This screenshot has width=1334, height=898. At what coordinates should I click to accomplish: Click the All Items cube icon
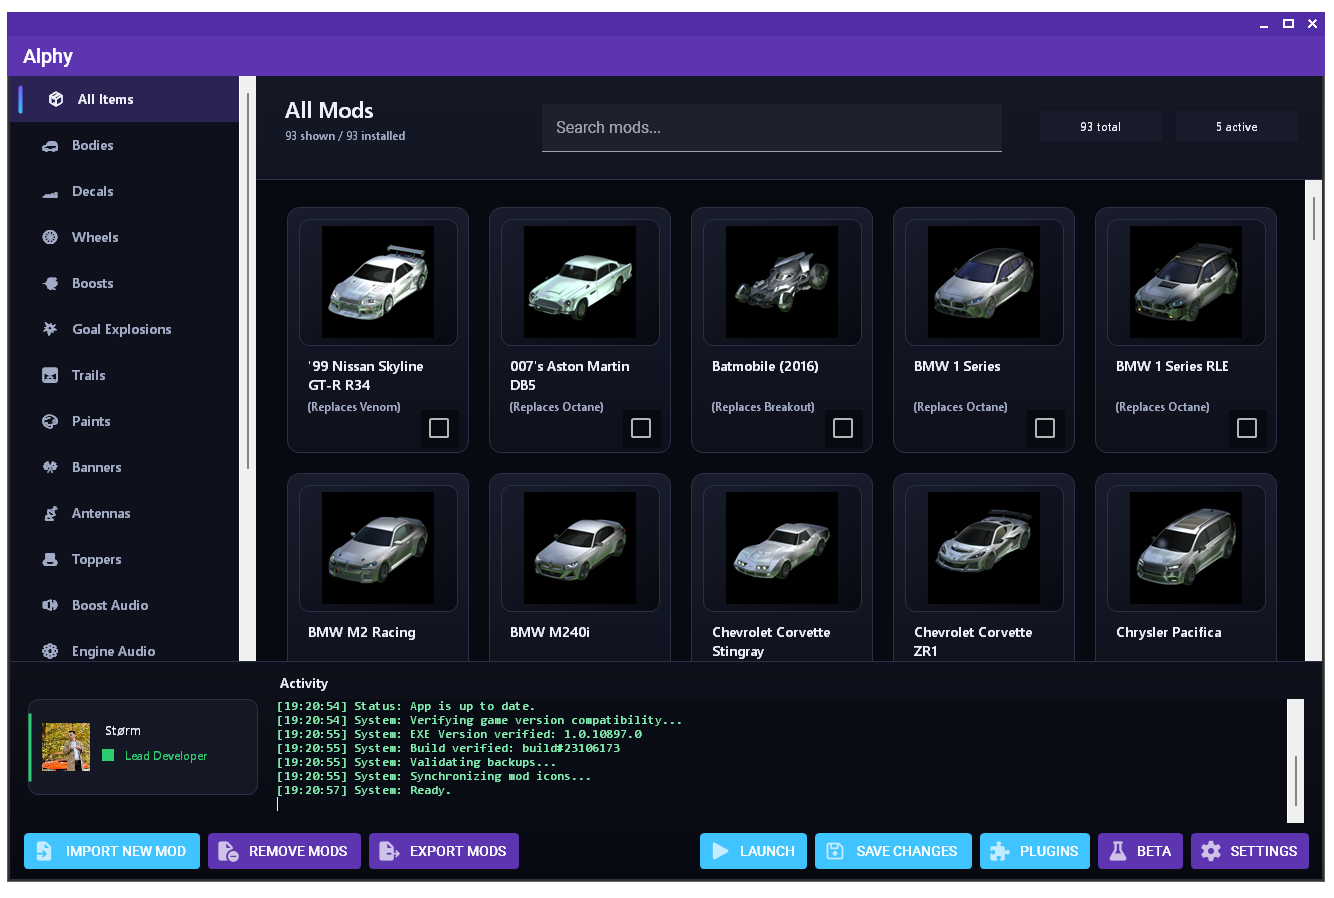point(56,99)
